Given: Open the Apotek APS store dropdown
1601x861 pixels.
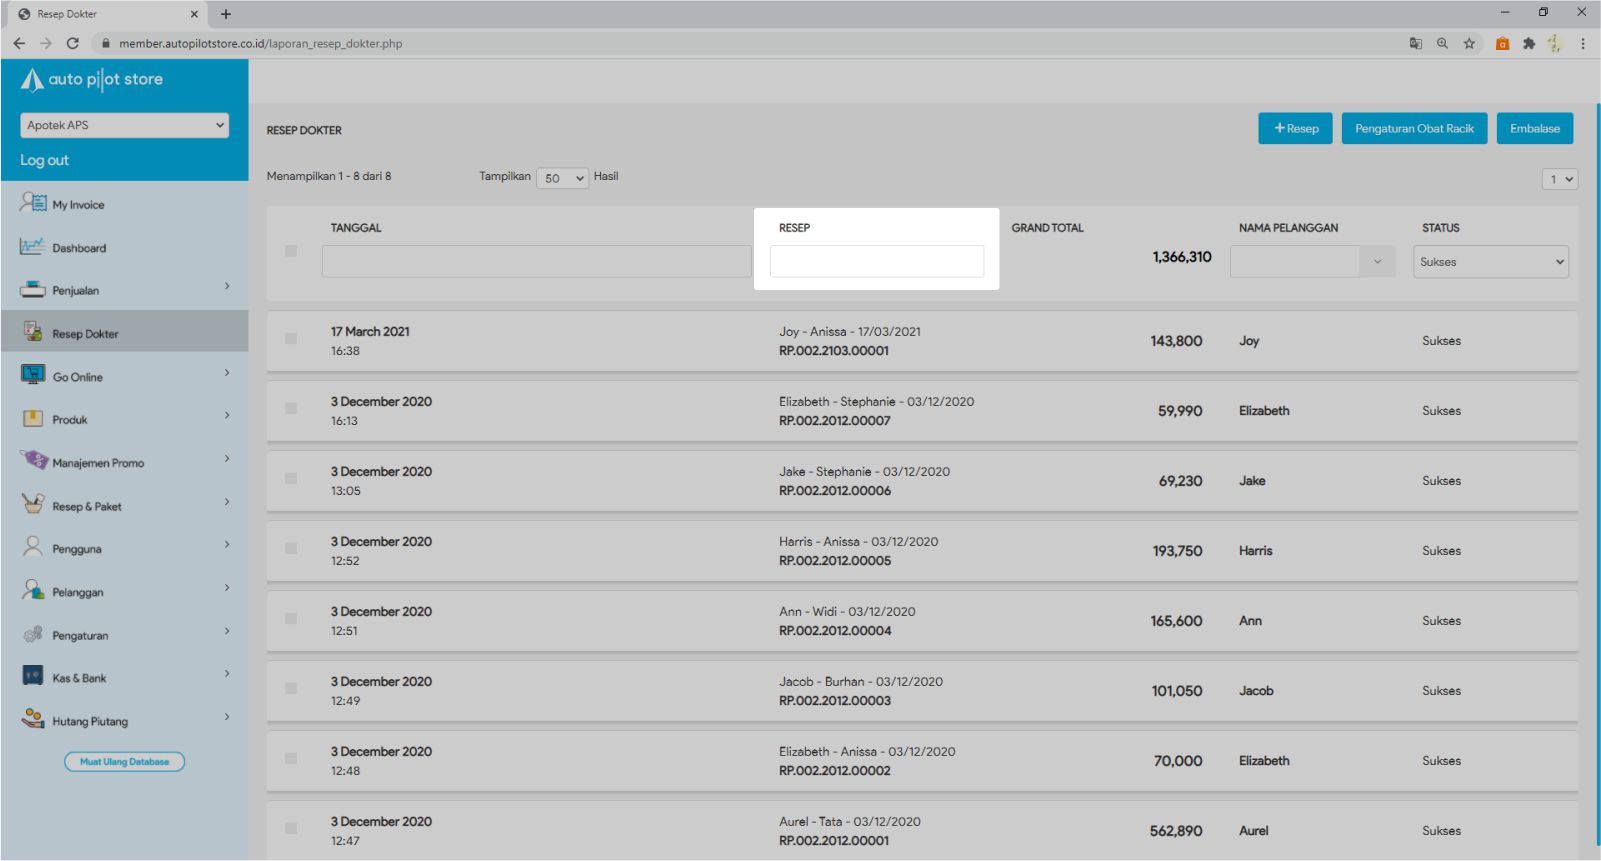Looking at the screenshot, I should 124,125.
